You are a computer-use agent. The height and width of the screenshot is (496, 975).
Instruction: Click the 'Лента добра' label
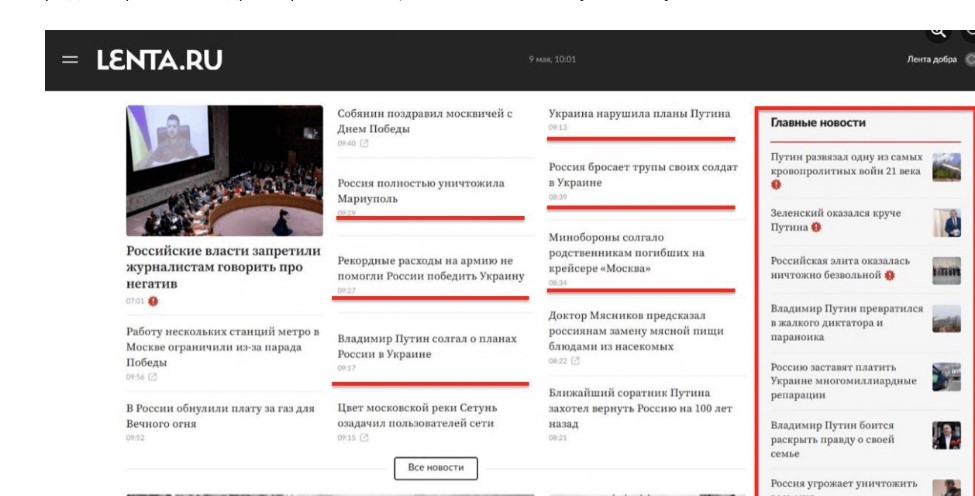point(931,60)
